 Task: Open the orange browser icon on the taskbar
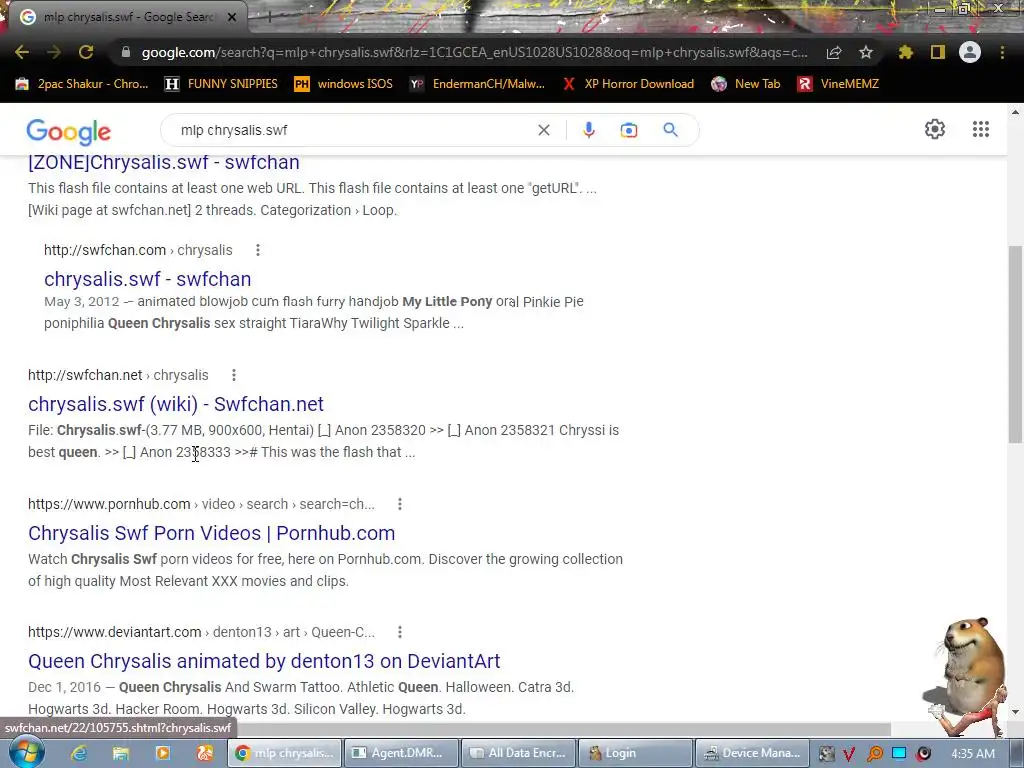pos(204,753)
